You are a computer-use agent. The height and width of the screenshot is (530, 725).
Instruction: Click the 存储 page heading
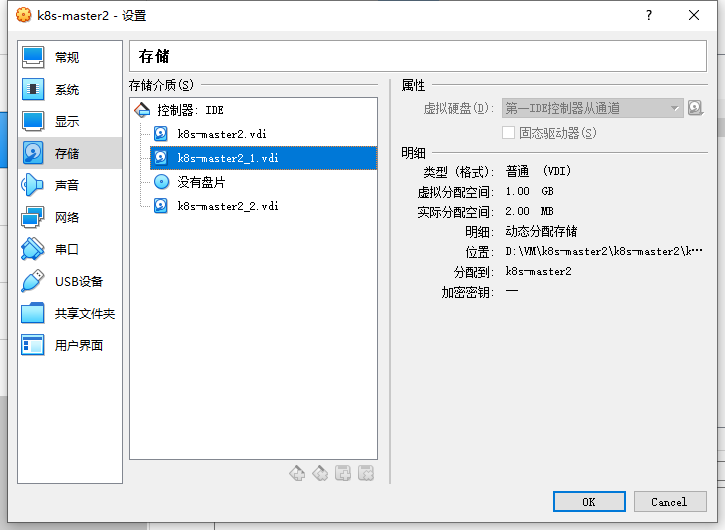pos(154,56)
